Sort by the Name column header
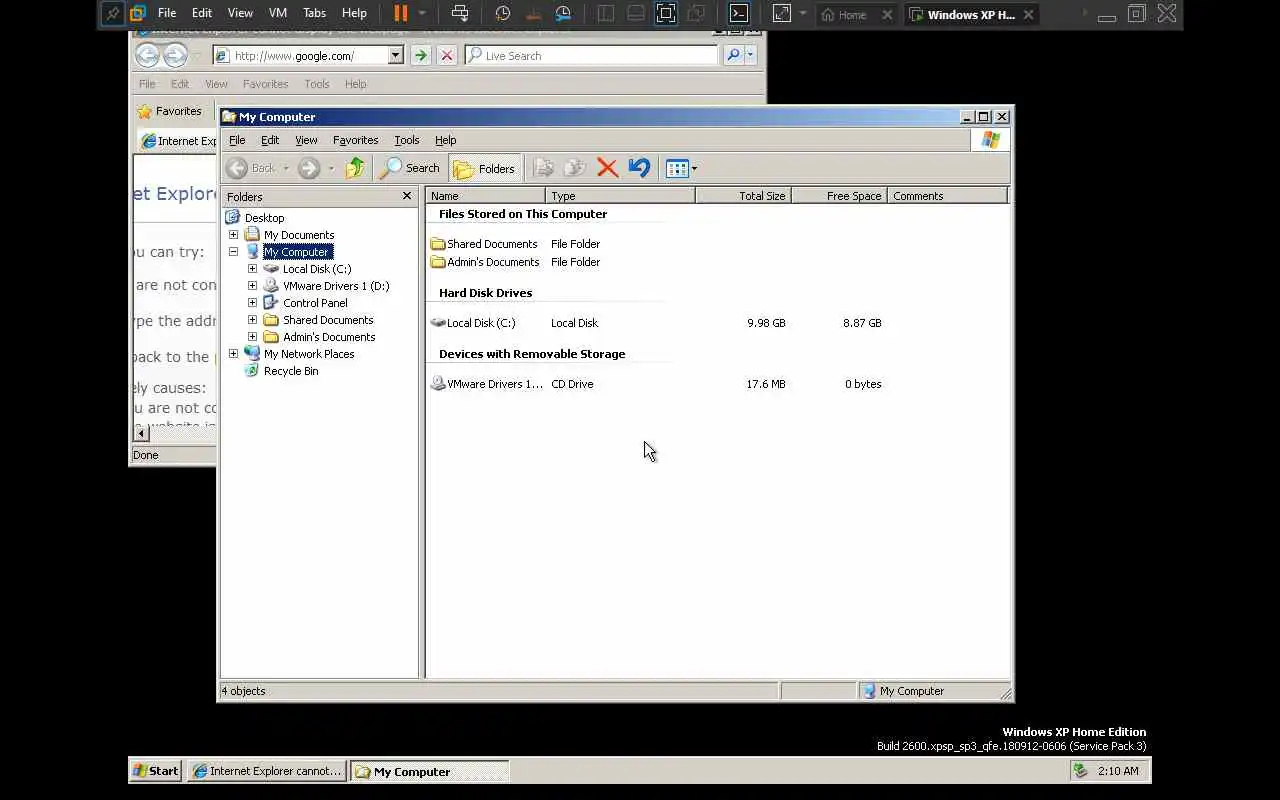 pyautogui.click(x=486, y=196)
